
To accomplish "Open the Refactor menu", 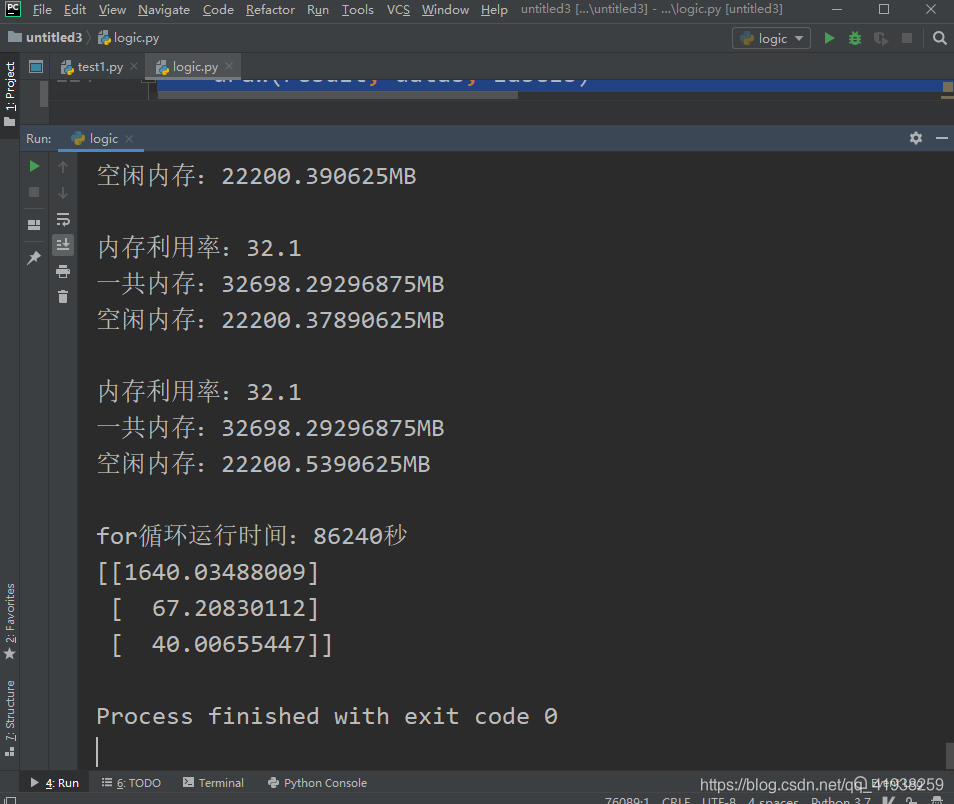I will (270, 10).
